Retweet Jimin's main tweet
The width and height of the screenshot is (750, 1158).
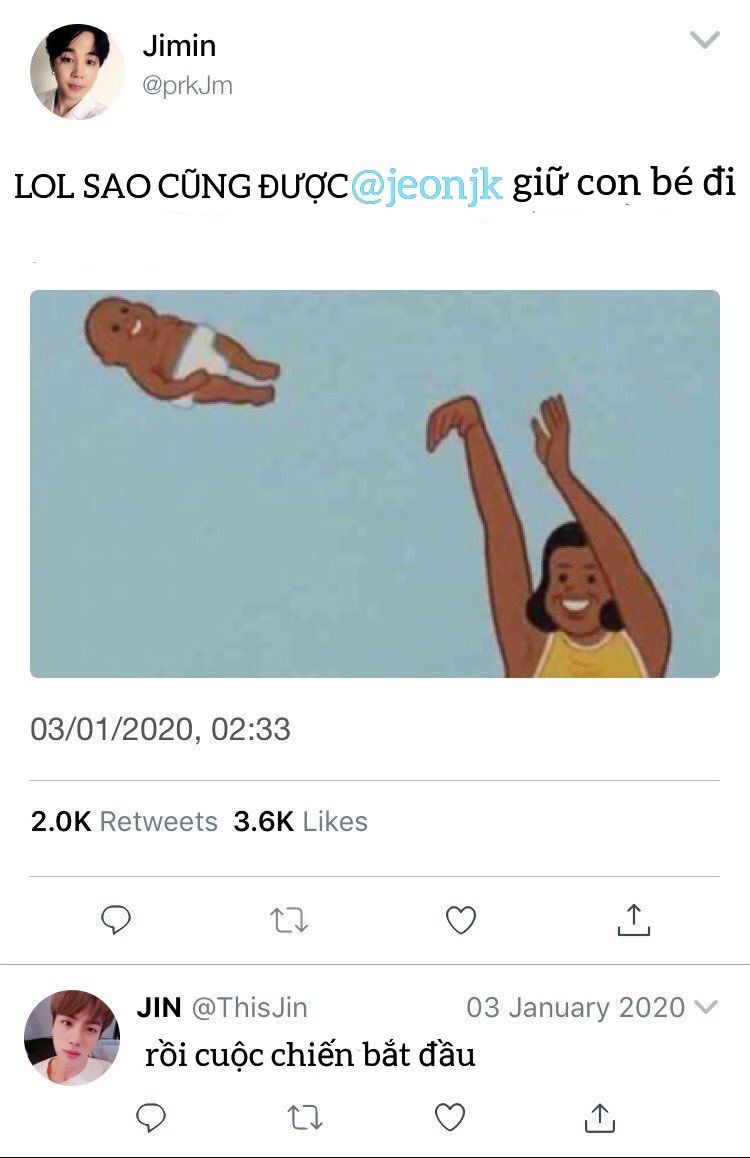tap(290, 919)
